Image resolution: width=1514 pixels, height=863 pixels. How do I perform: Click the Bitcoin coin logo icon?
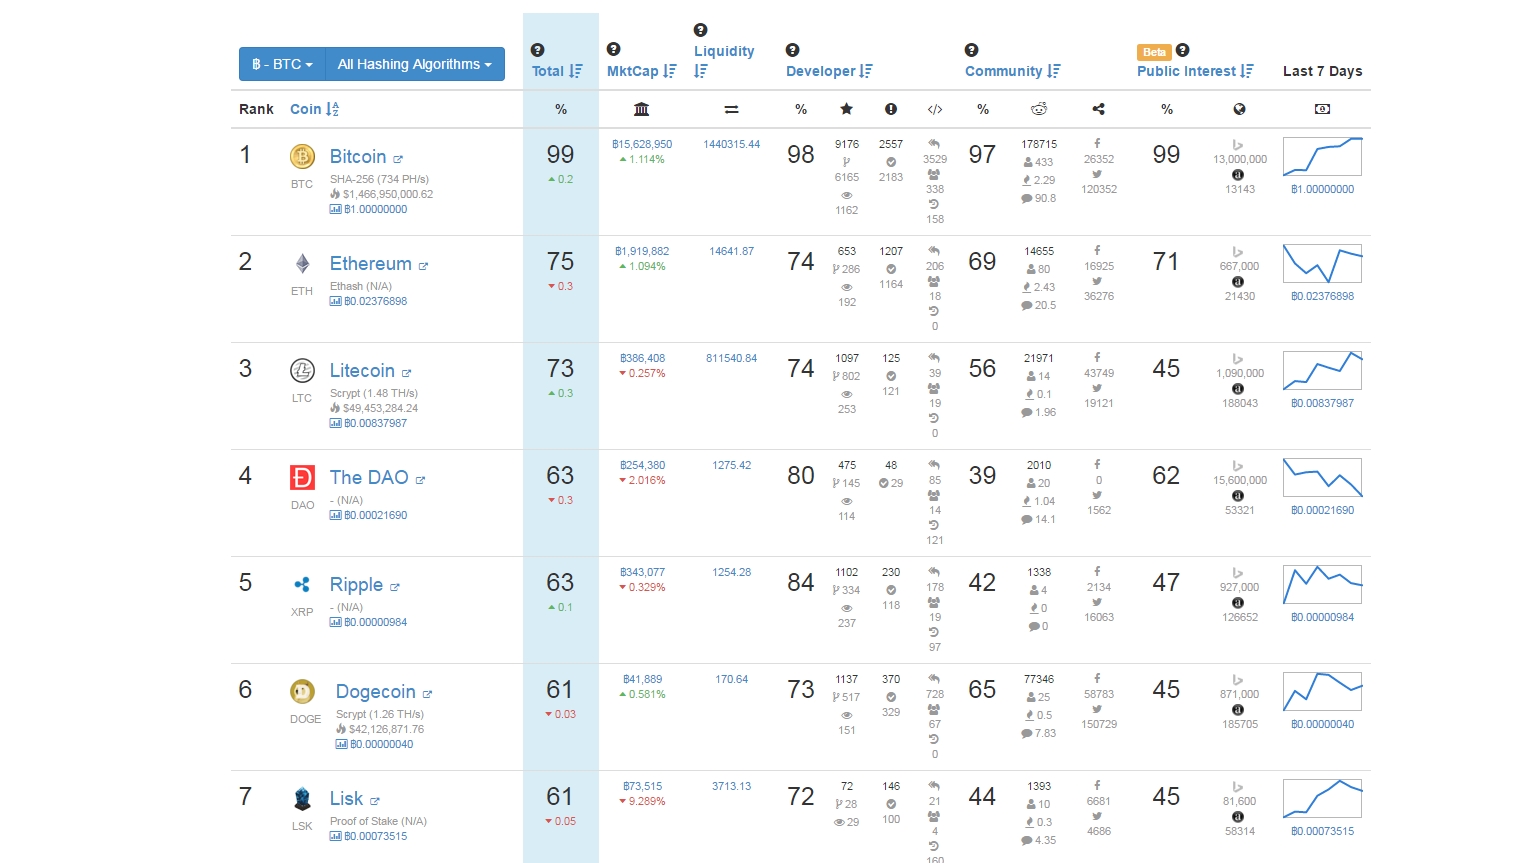click(302, 156)
